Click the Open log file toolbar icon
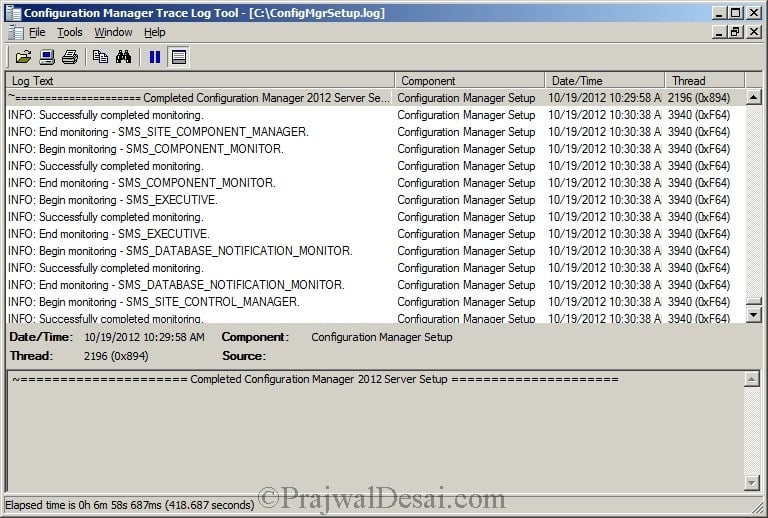 [23, 57]
